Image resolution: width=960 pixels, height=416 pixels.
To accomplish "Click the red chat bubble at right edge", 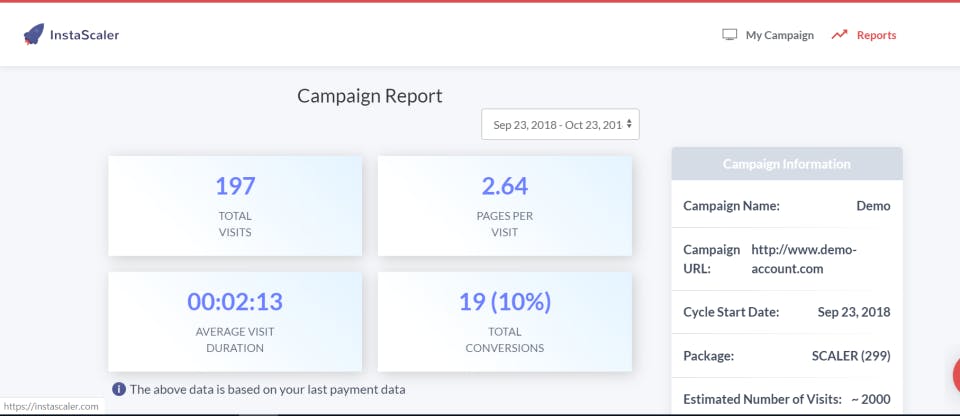I will 956,374.
